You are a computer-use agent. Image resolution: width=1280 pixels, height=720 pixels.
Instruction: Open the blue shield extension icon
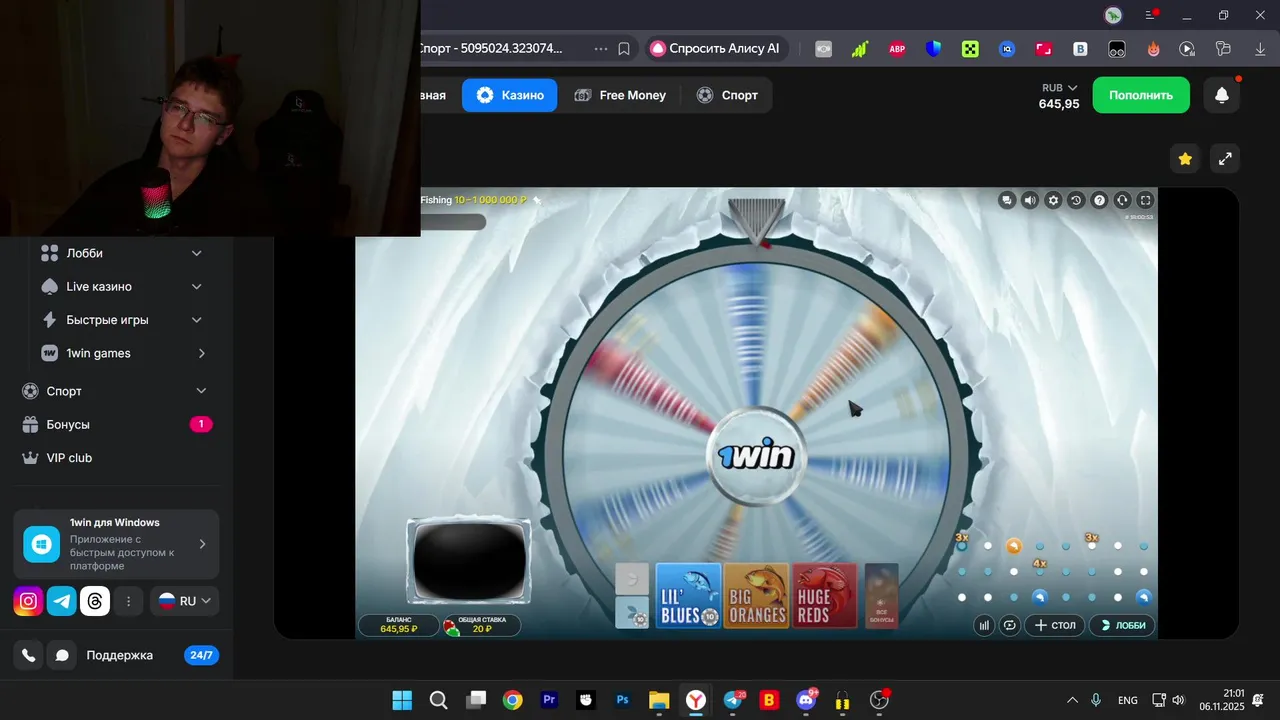click(x=933, y=48)
